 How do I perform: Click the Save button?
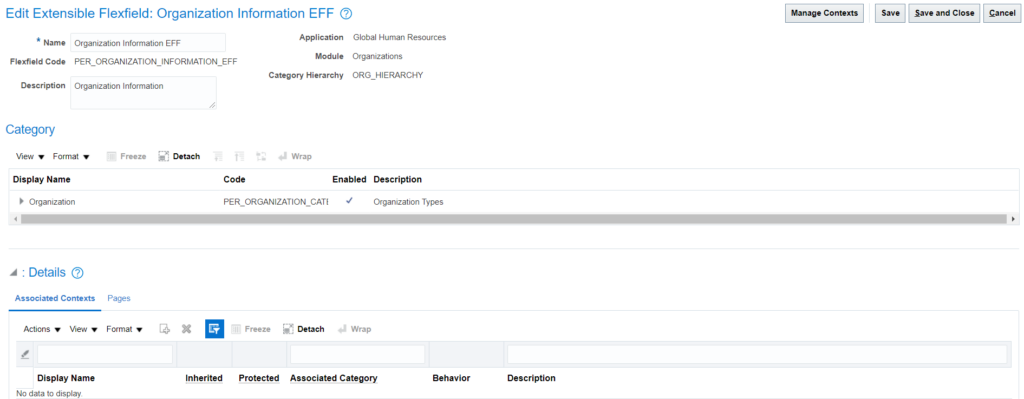click(890, 13)
